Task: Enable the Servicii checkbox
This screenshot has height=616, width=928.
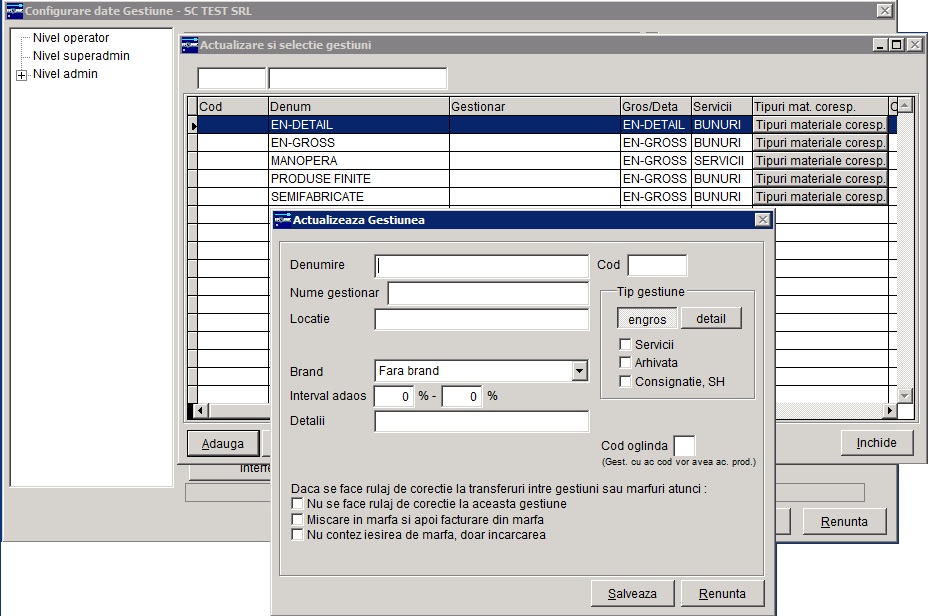Action: pyautogui.click(x=625, y=344)
